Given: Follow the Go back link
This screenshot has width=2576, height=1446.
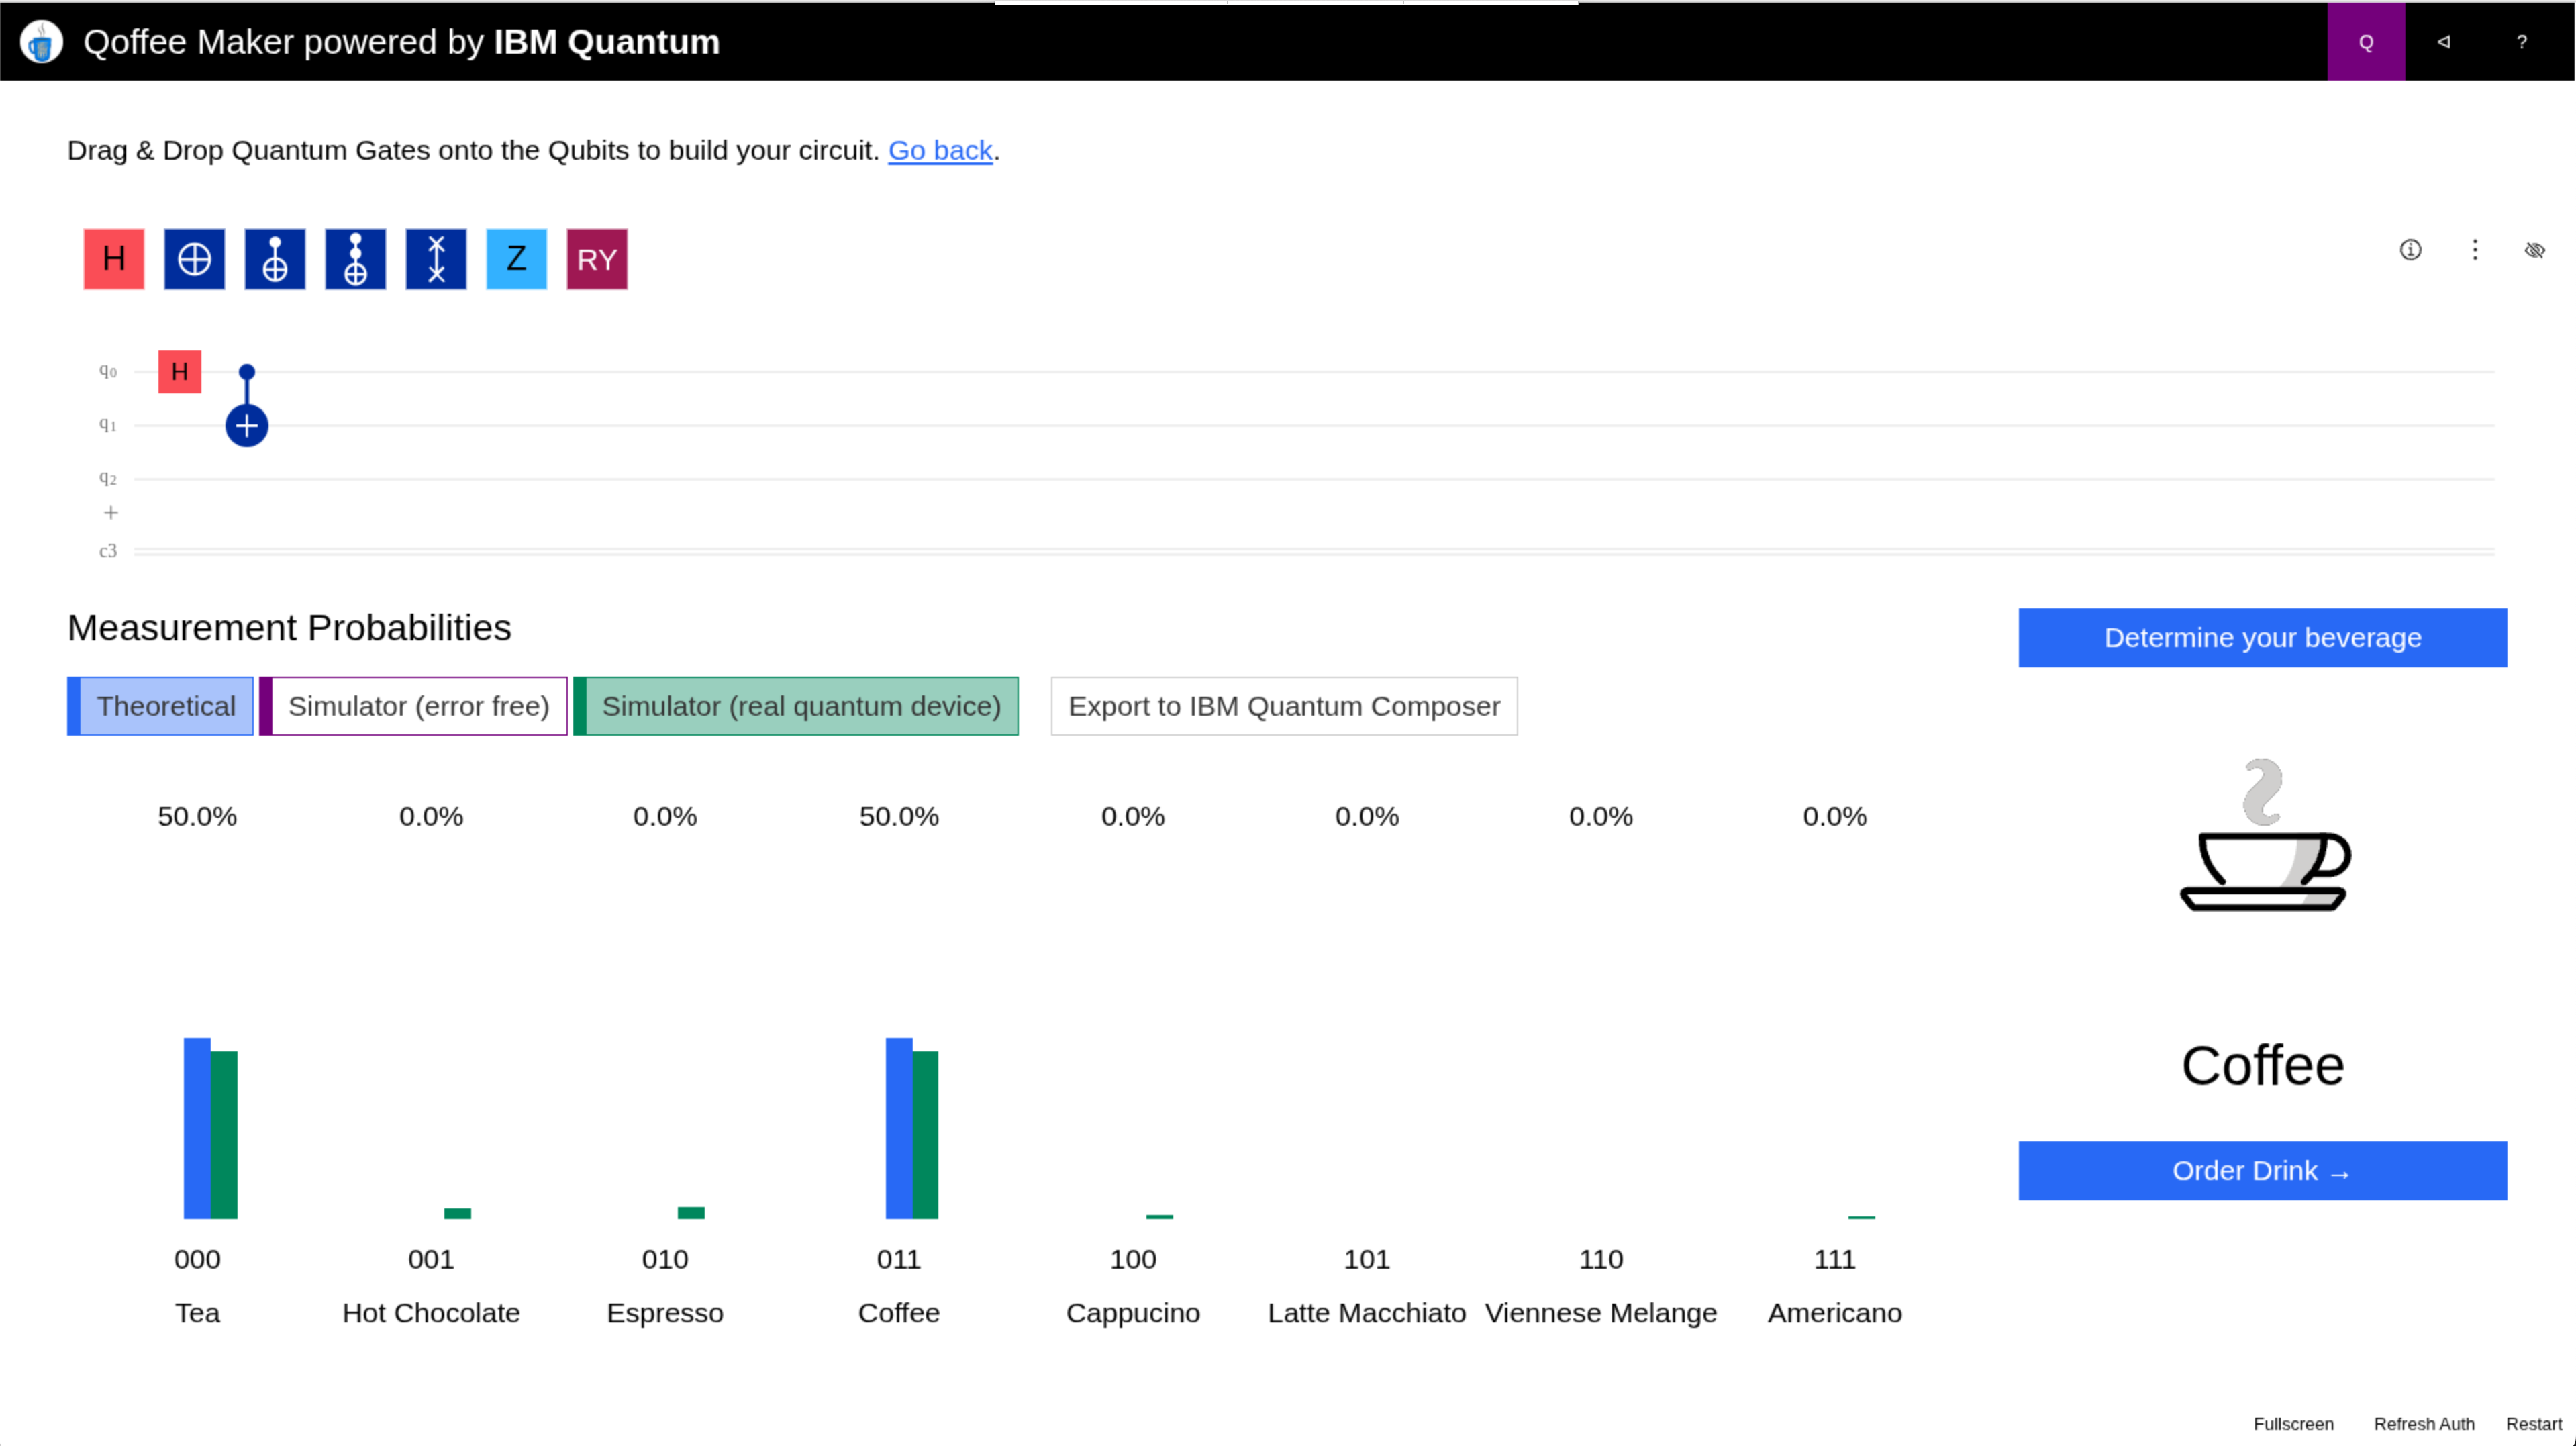Looking at the screenshot, I should click(940, 150).
